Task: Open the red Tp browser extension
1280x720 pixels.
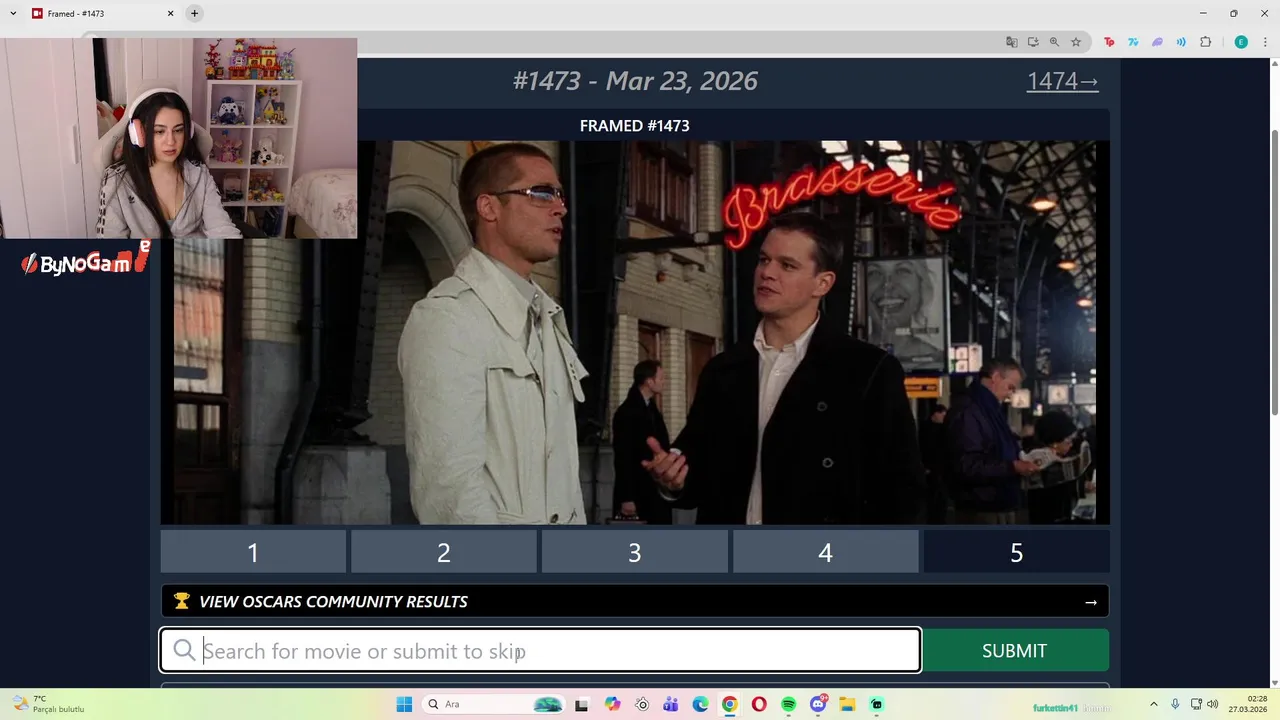Action: pos(1109,42)
